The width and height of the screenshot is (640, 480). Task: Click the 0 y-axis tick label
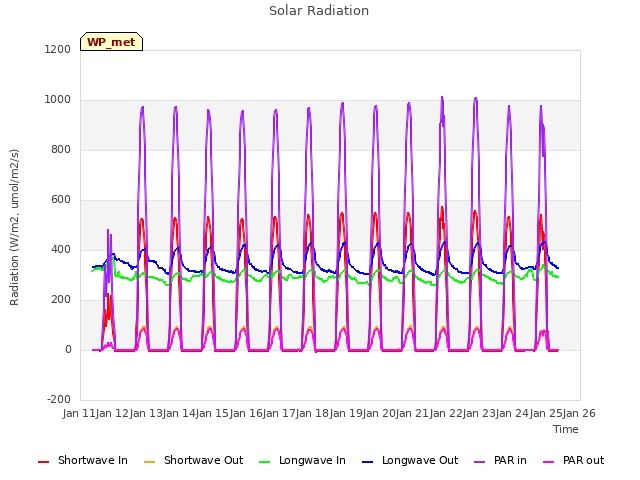point(68,349)
